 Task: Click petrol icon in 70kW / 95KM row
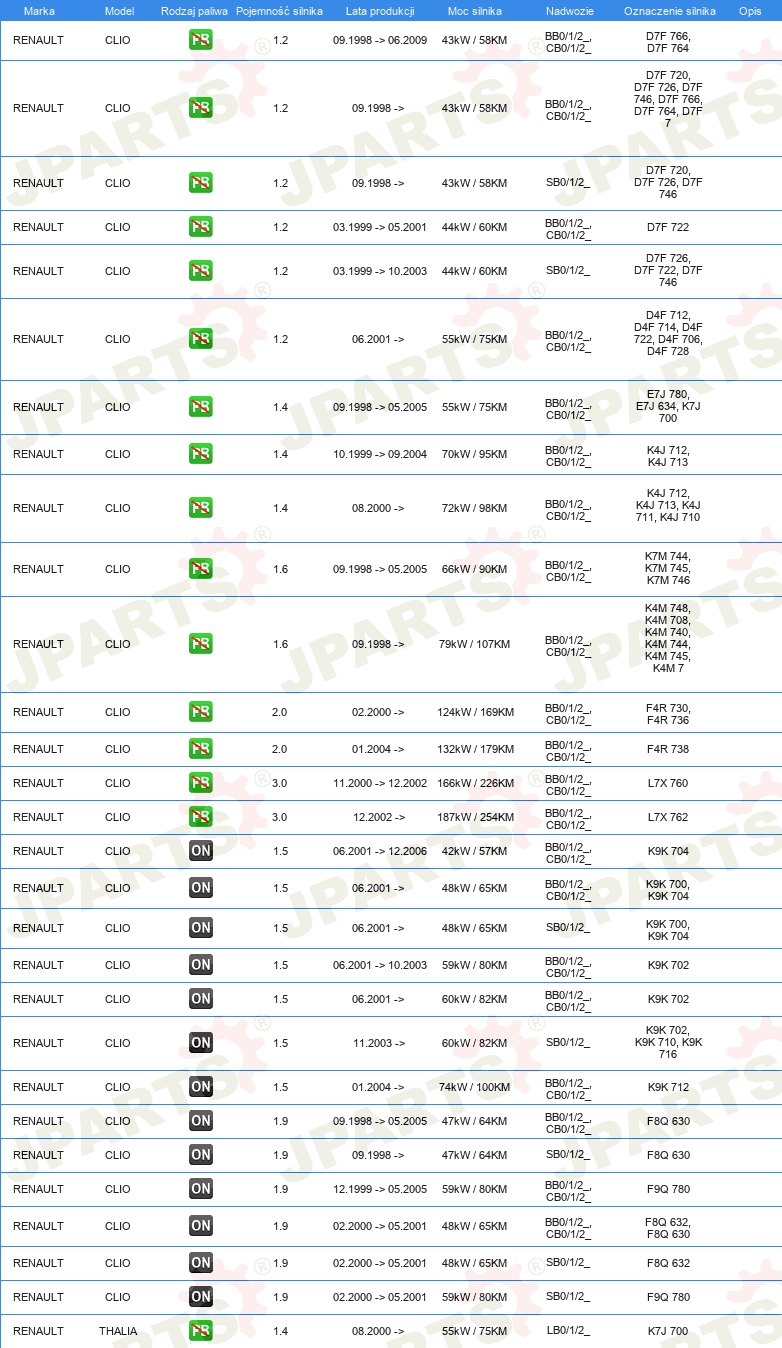(201, 454)
